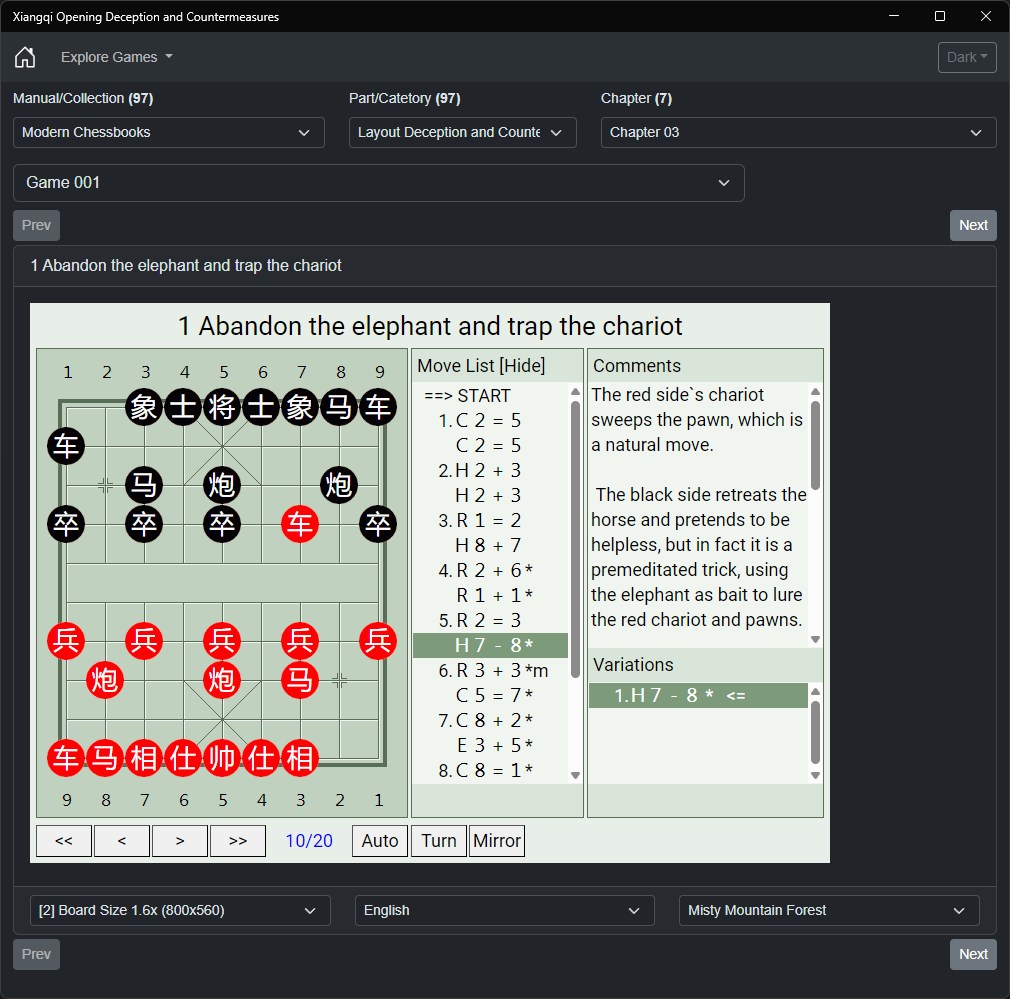Screen dimensions: 1010x999
Task: Open the English language dropdown
Action: tap(504, 911)
